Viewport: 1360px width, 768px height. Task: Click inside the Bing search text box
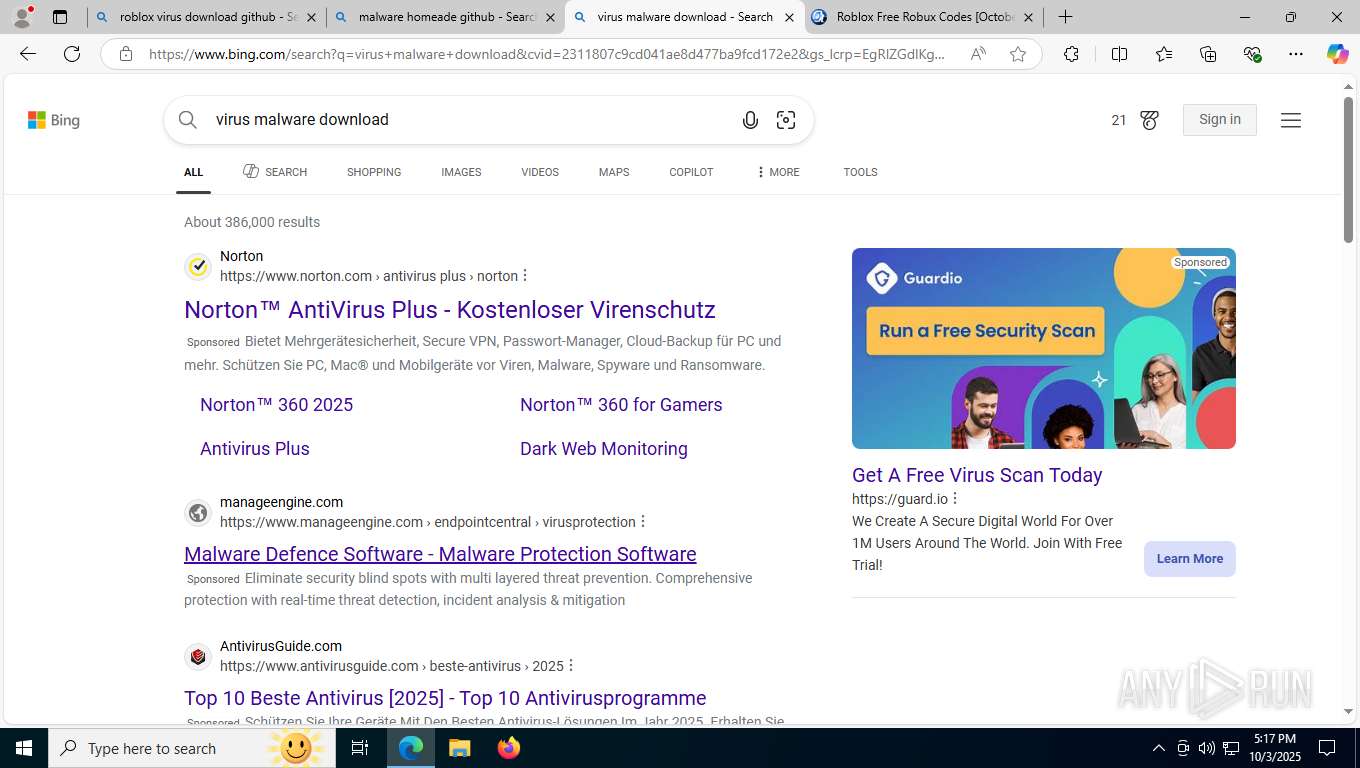[x=470, y=120]
